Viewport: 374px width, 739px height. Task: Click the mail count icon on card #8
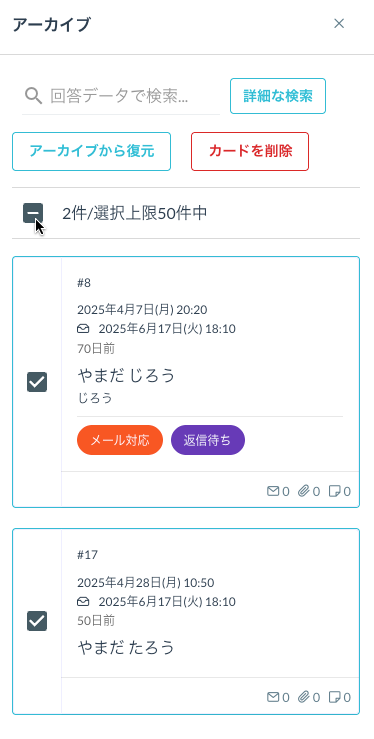click(x=273, y=491)
